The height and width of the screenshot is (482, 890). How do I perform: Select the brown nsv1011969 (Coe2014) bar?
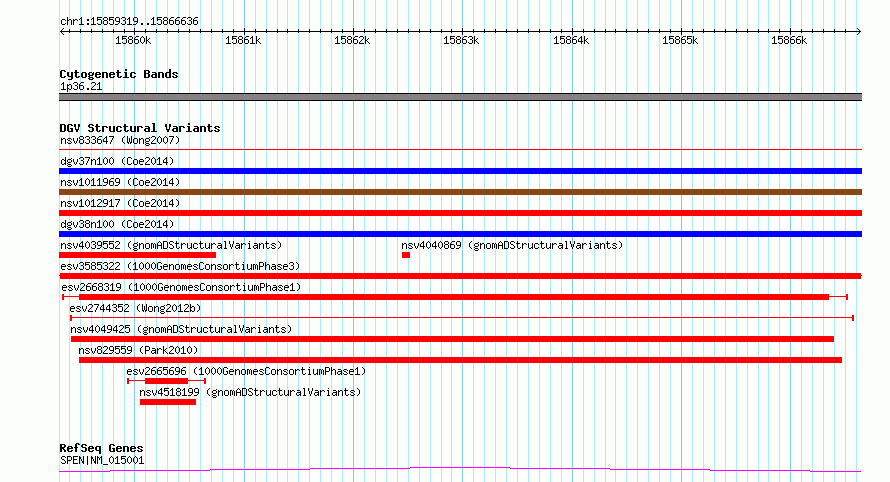pos(460,192)
